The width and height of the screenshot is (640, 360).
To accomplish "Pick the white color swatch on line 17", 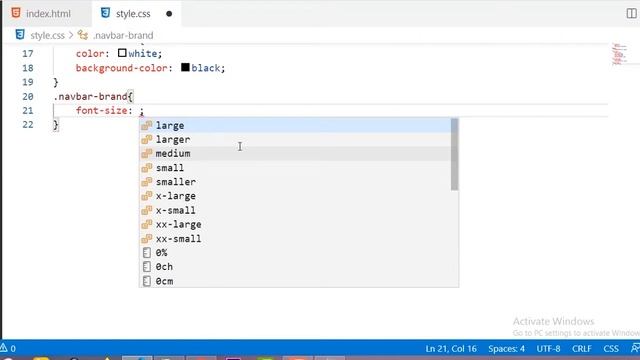I will (122, 53).
